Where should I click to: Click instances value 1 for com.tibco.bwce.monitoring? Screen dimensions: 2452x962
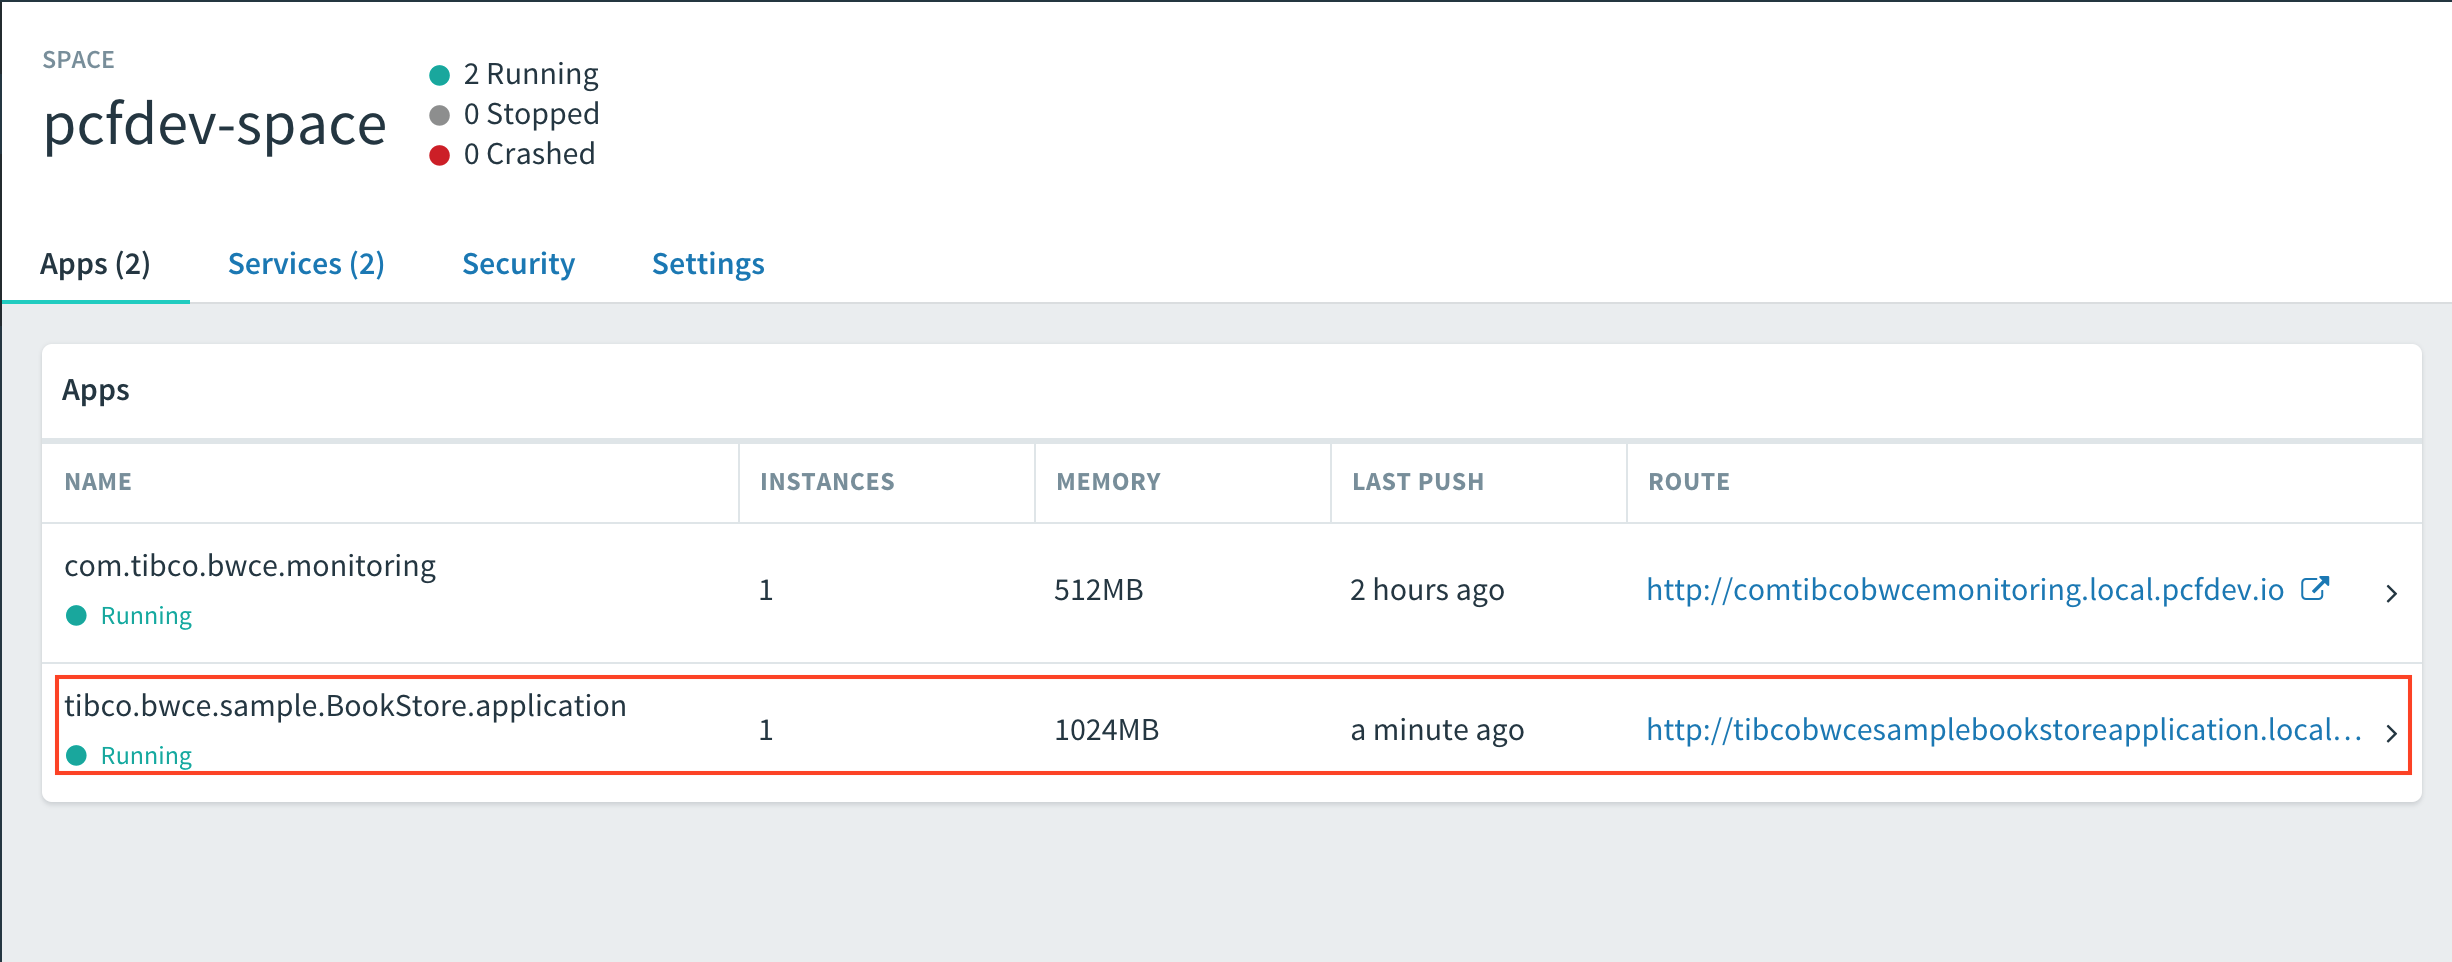[766, 590]
